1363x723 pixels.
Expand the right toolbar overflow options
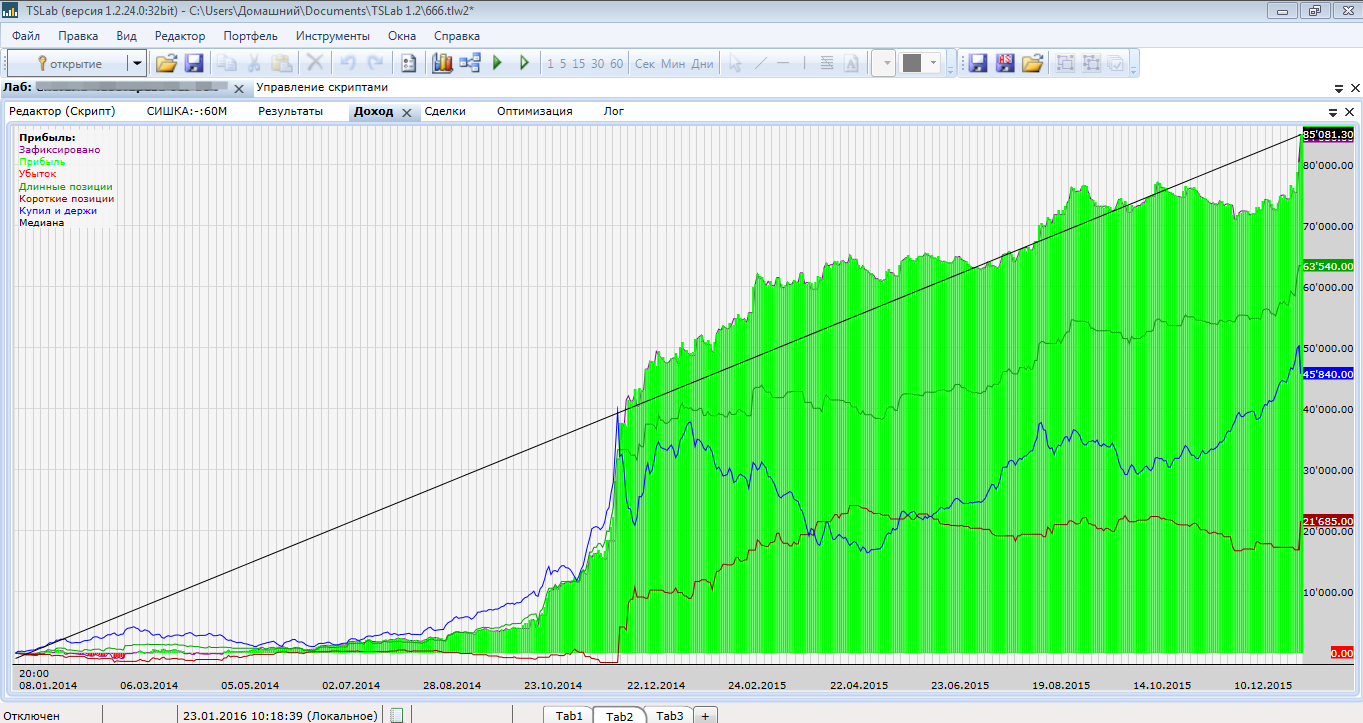(x=1134, y=64)
